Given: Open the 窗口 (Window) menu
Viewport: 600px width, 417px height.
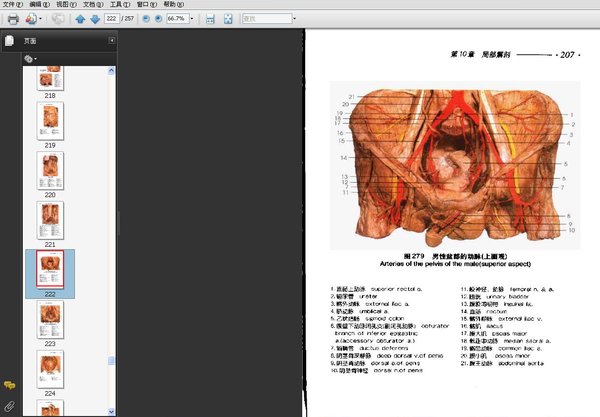Looking at the screenshot, I should (x=147, y=4).
